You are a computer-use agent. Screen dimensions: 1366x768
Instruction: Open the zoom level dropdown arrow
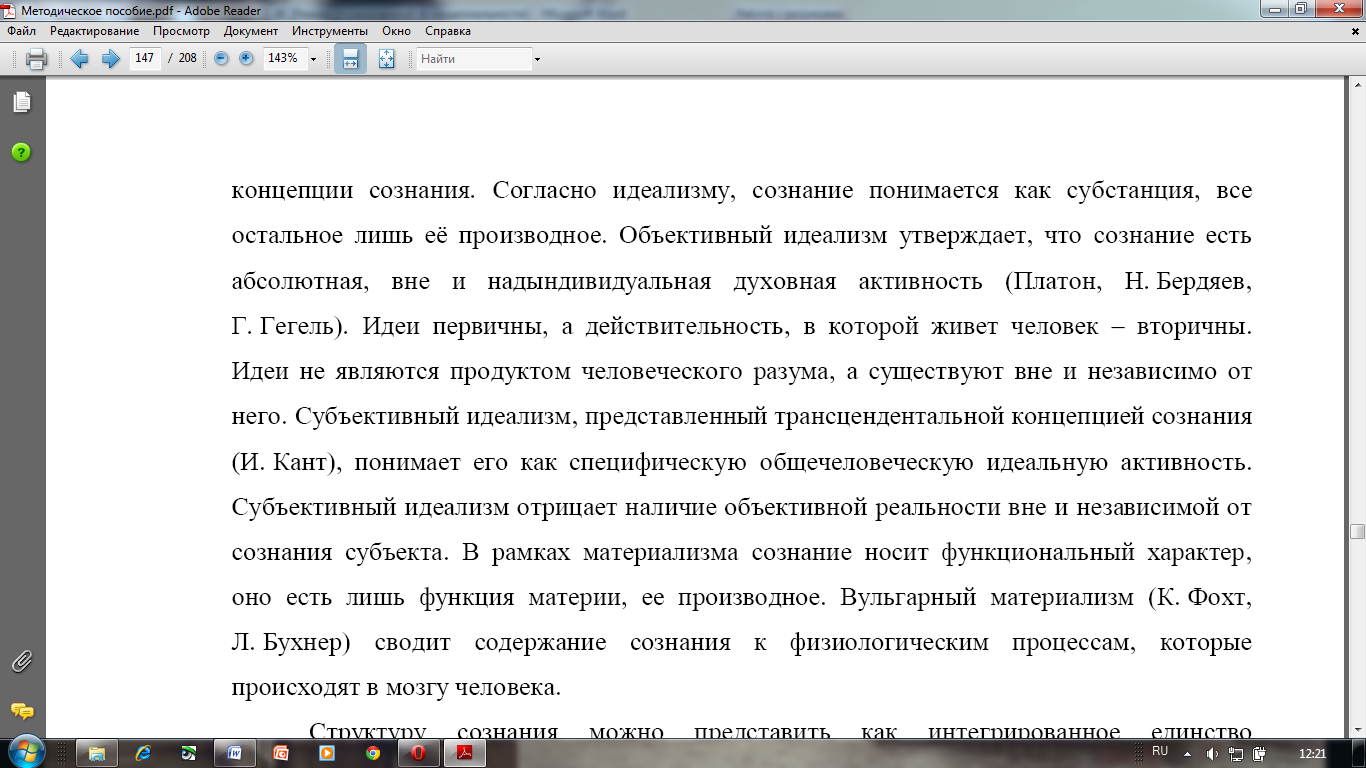tap(313, 59)
